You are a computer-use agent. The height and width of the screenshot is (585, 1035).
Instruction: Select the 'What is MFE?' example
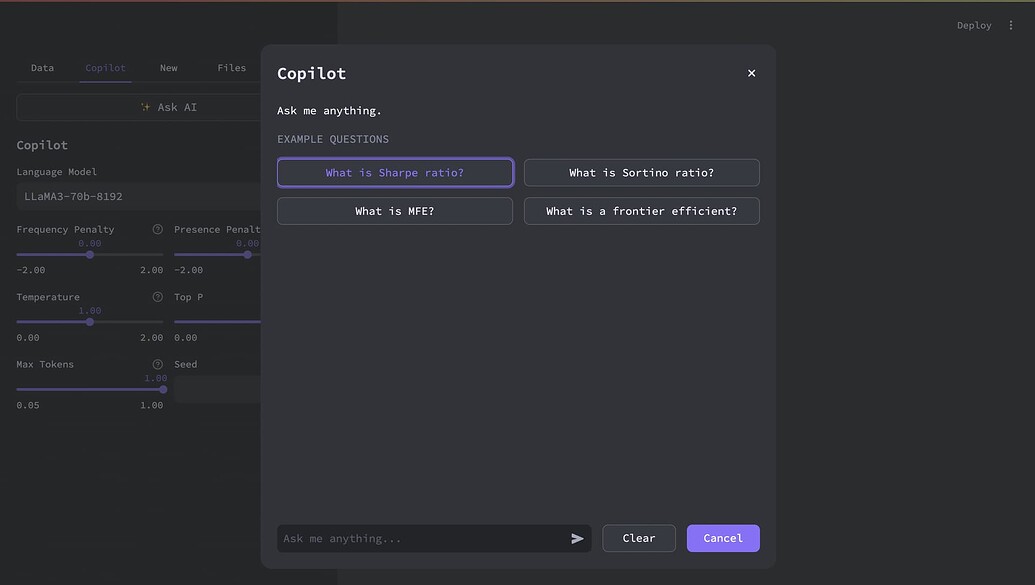coord(395,211)
